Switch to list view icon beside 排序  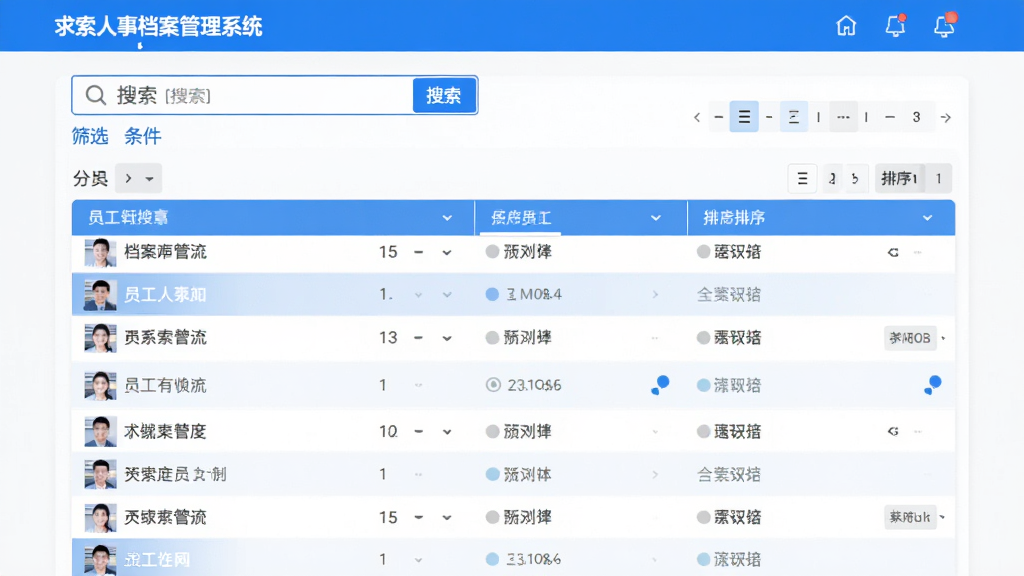[803, 178]
